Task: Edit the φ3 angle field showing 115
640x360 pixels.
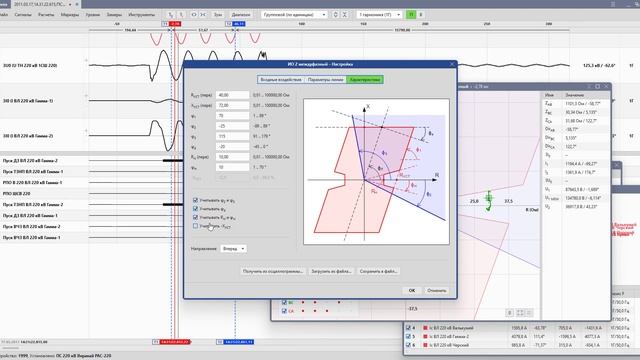Action: [232, 136]
